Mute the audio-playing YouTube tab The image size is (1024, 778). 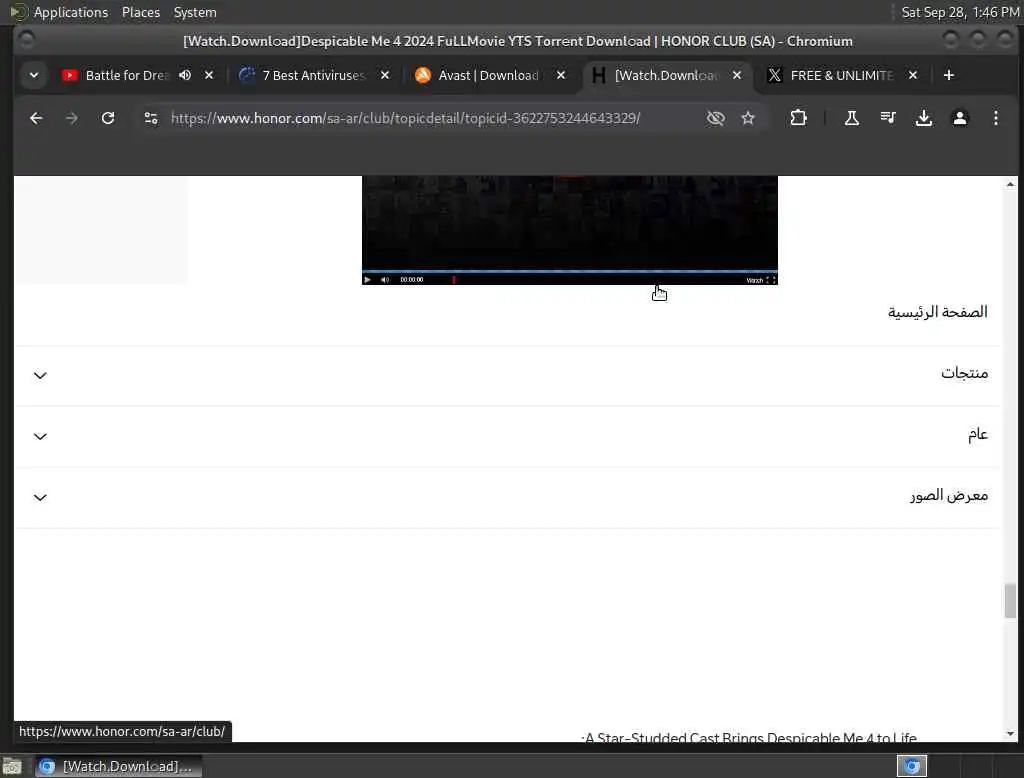(x=185, y=75)
